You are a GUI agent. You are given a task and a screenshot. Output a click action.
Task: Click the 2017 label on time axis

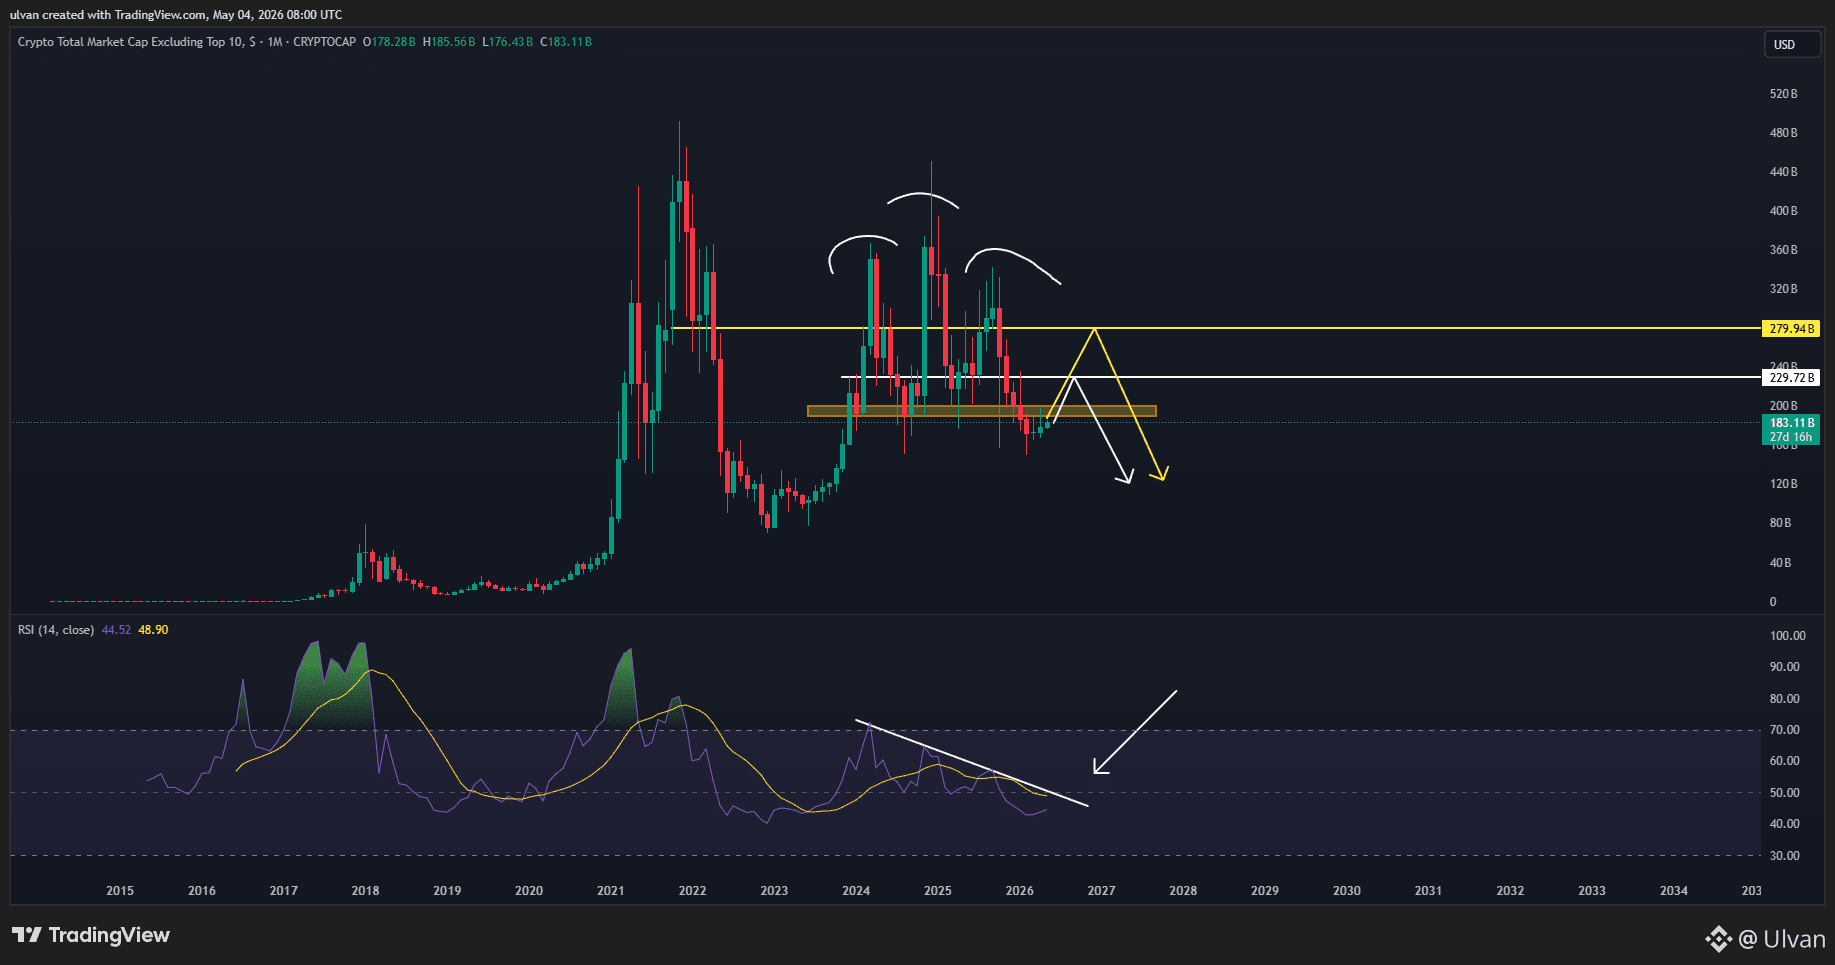click(x=284, y=891)
